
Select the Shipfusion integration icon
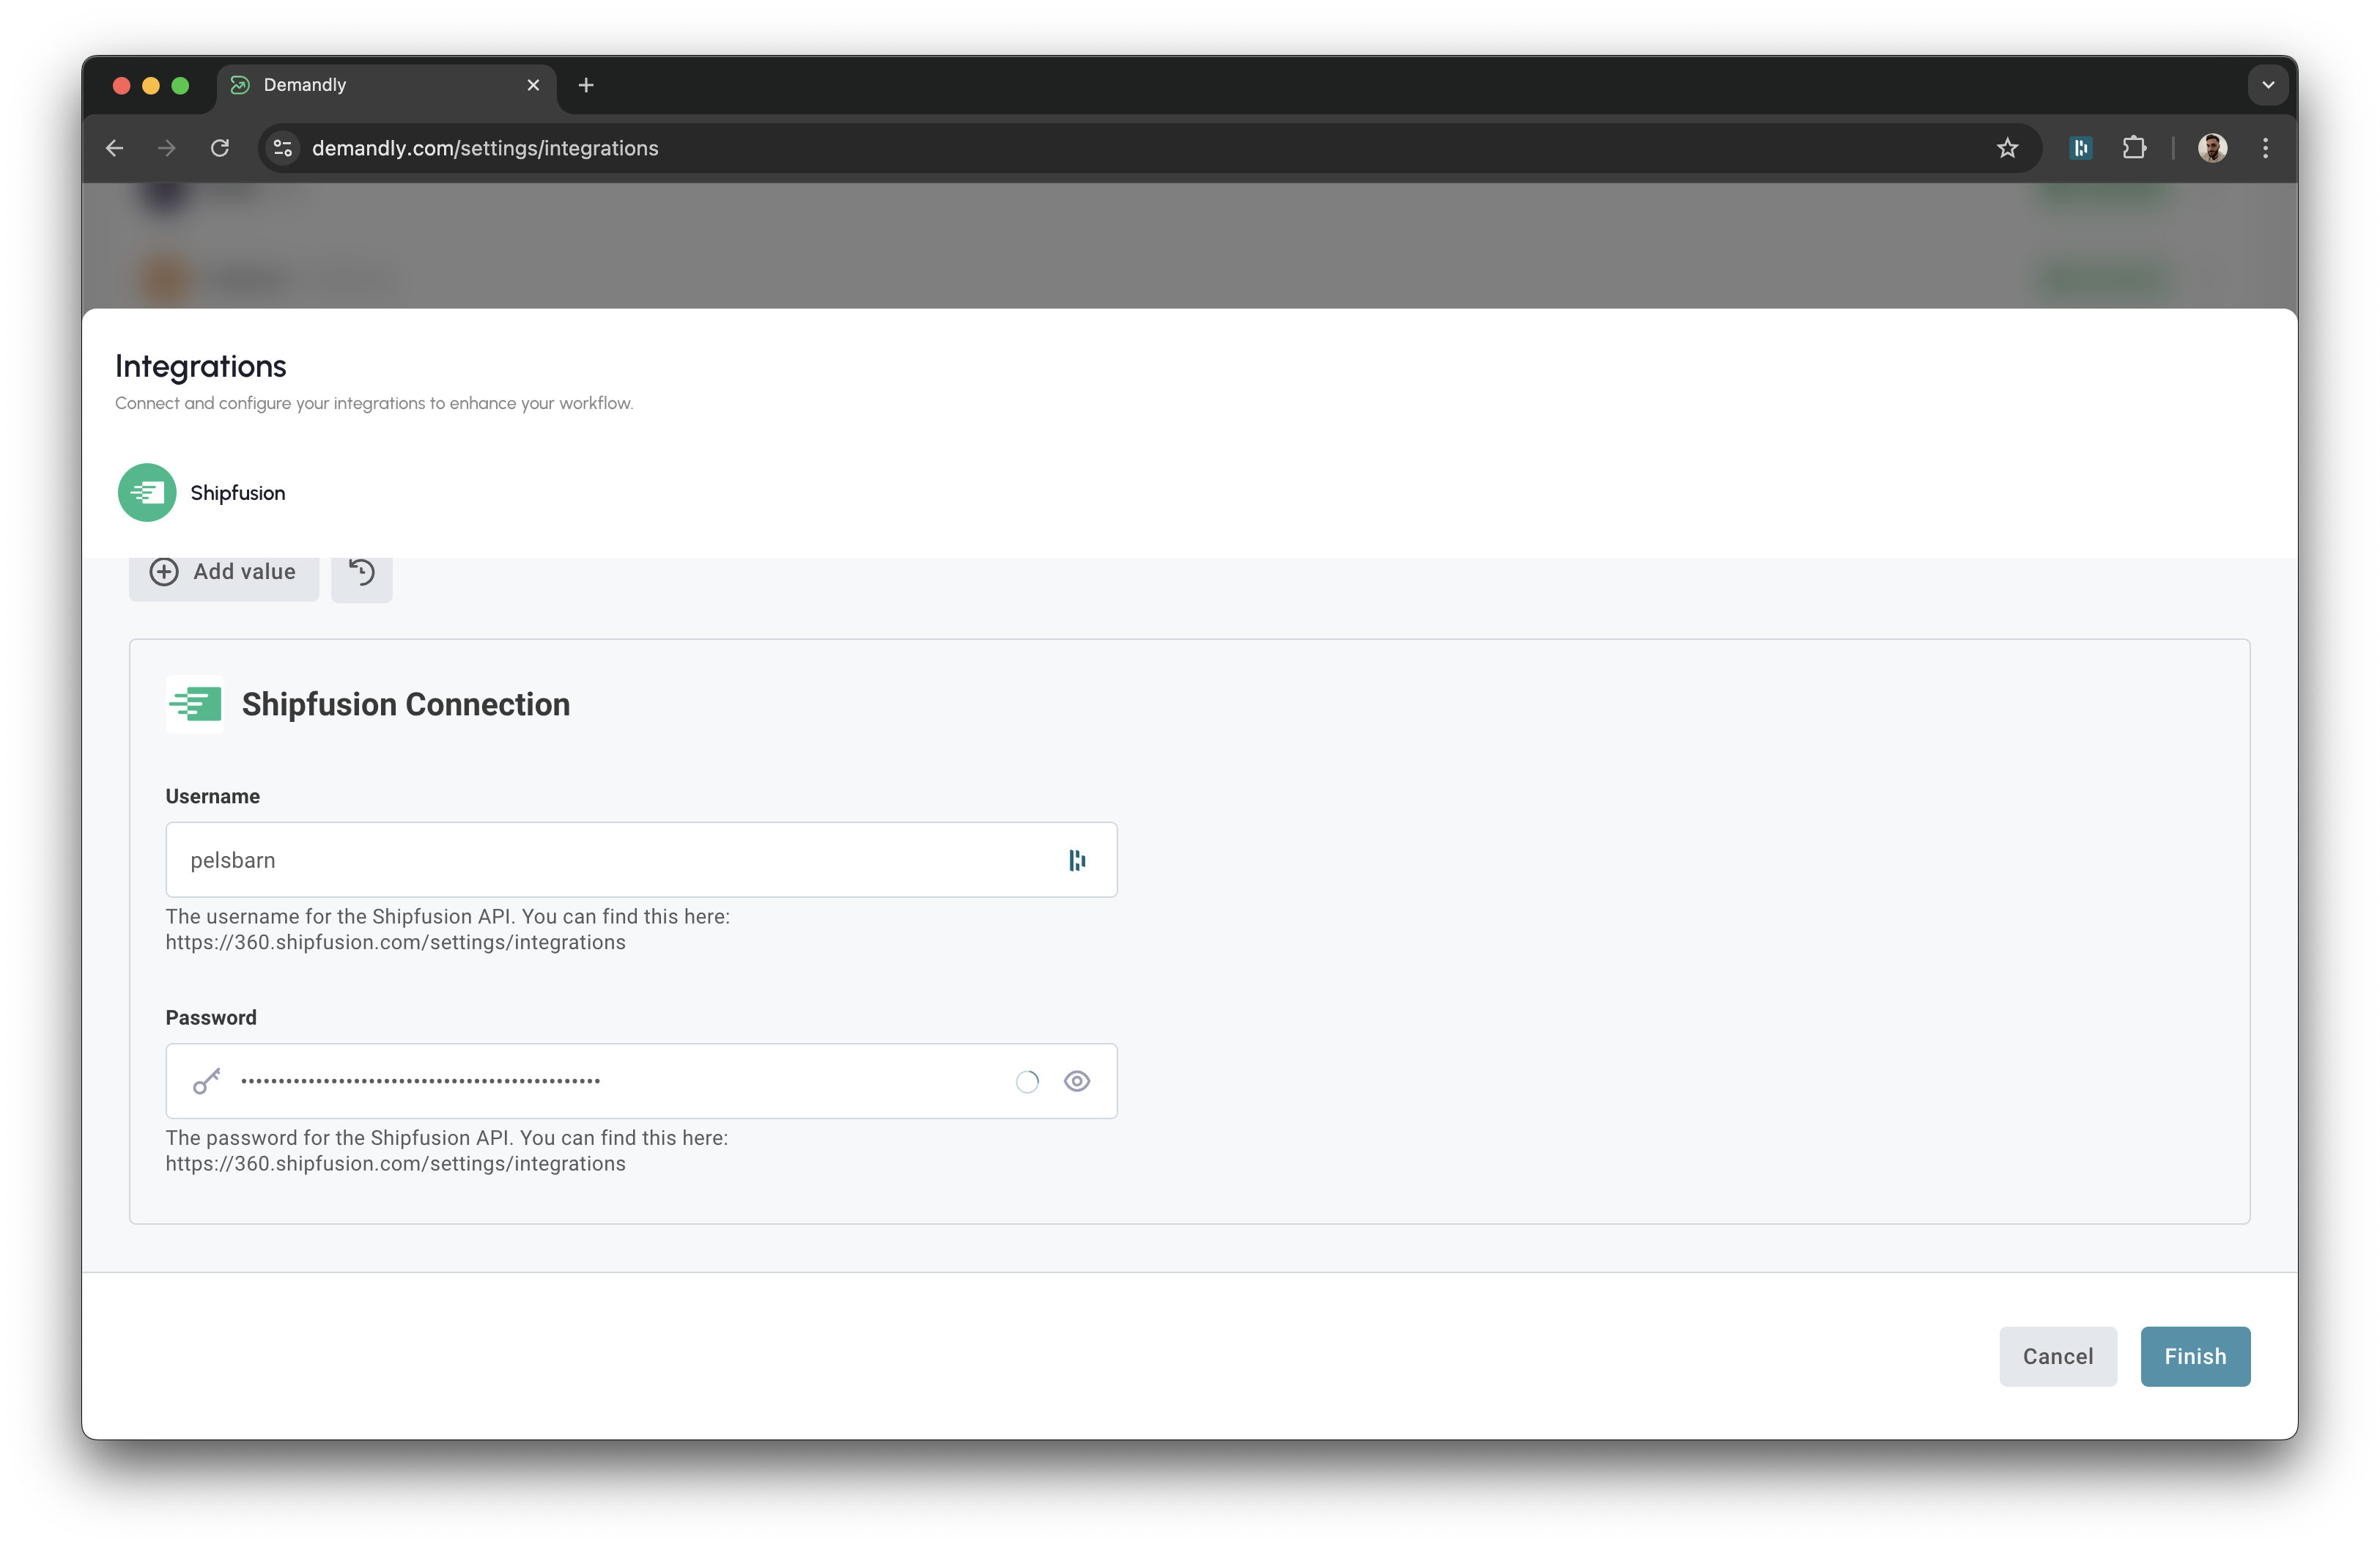point(146,492)
